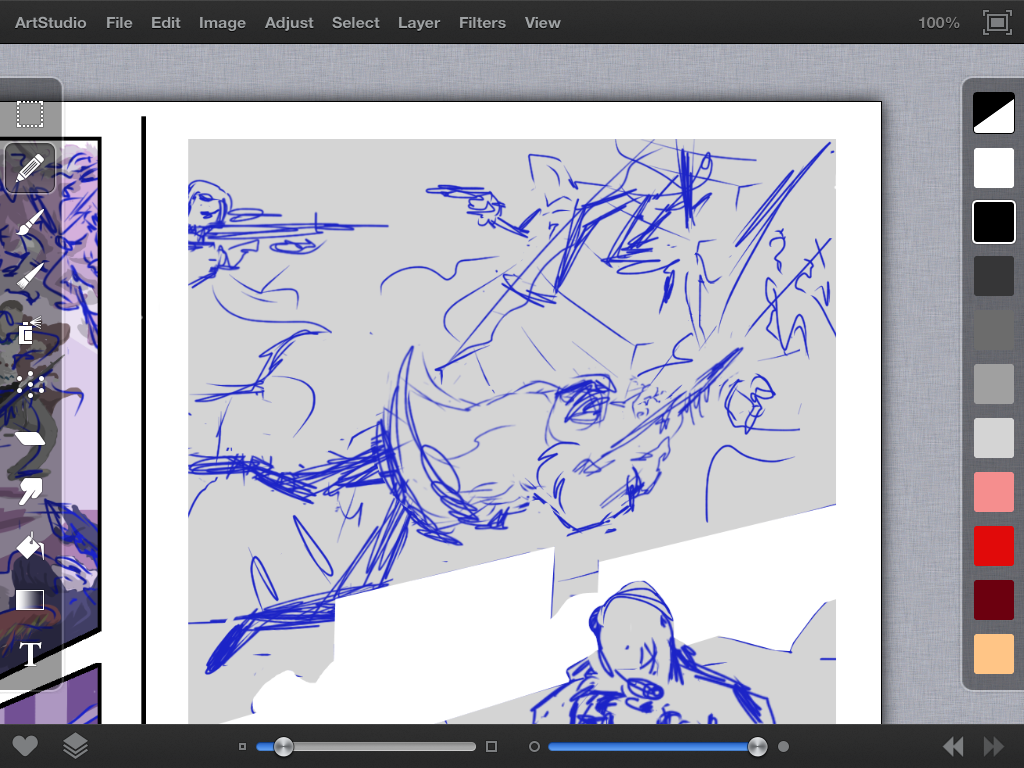Click the Undo double-arrow icon

(x=953, y=746)
